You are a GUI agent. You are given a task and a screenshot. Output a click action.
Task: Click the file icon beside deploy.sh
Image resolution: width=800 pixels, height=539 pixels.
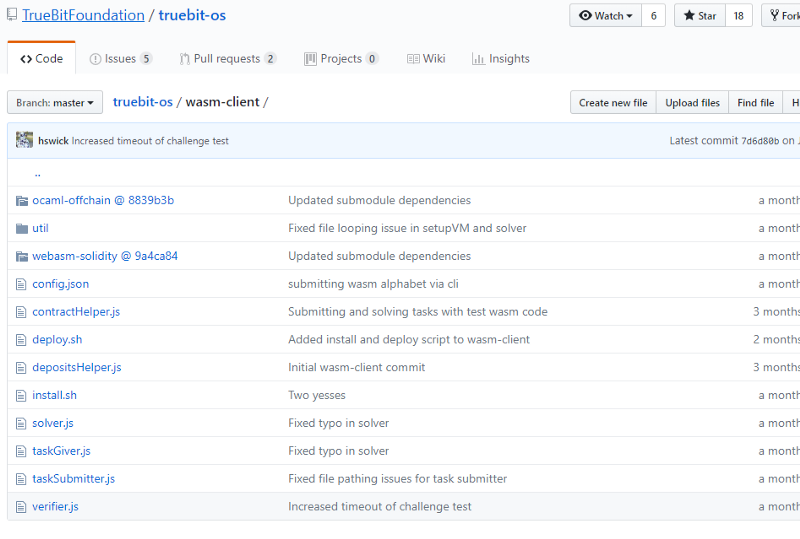coord(22,340)
